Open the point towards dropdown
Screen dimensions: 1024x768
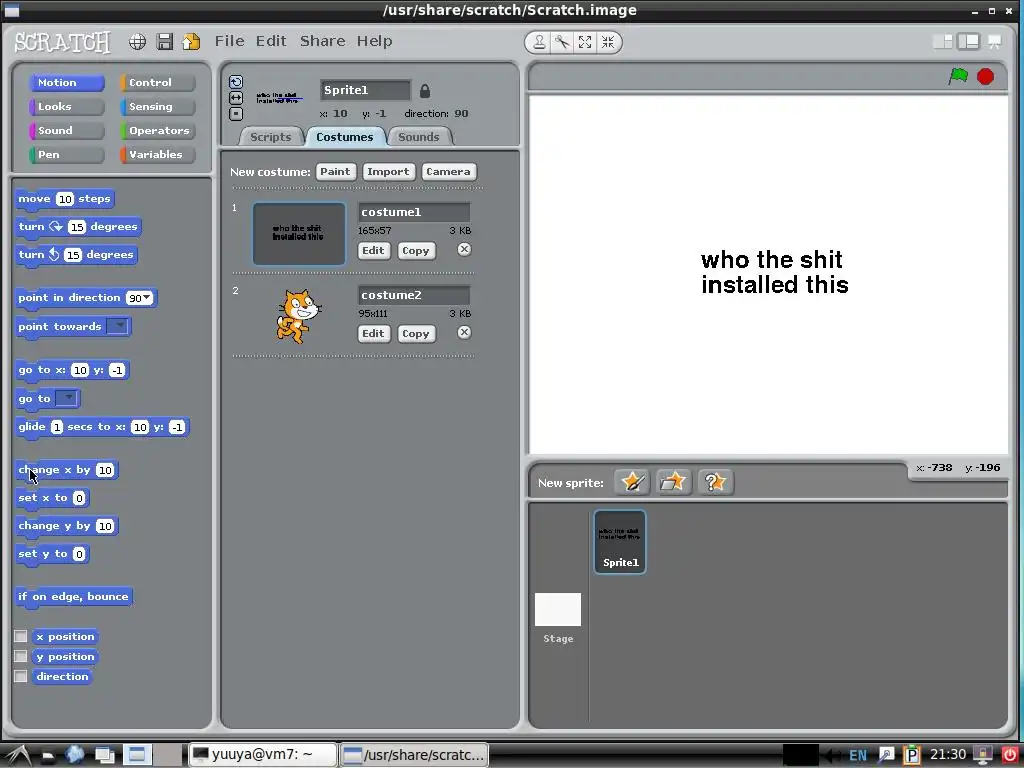118,326
